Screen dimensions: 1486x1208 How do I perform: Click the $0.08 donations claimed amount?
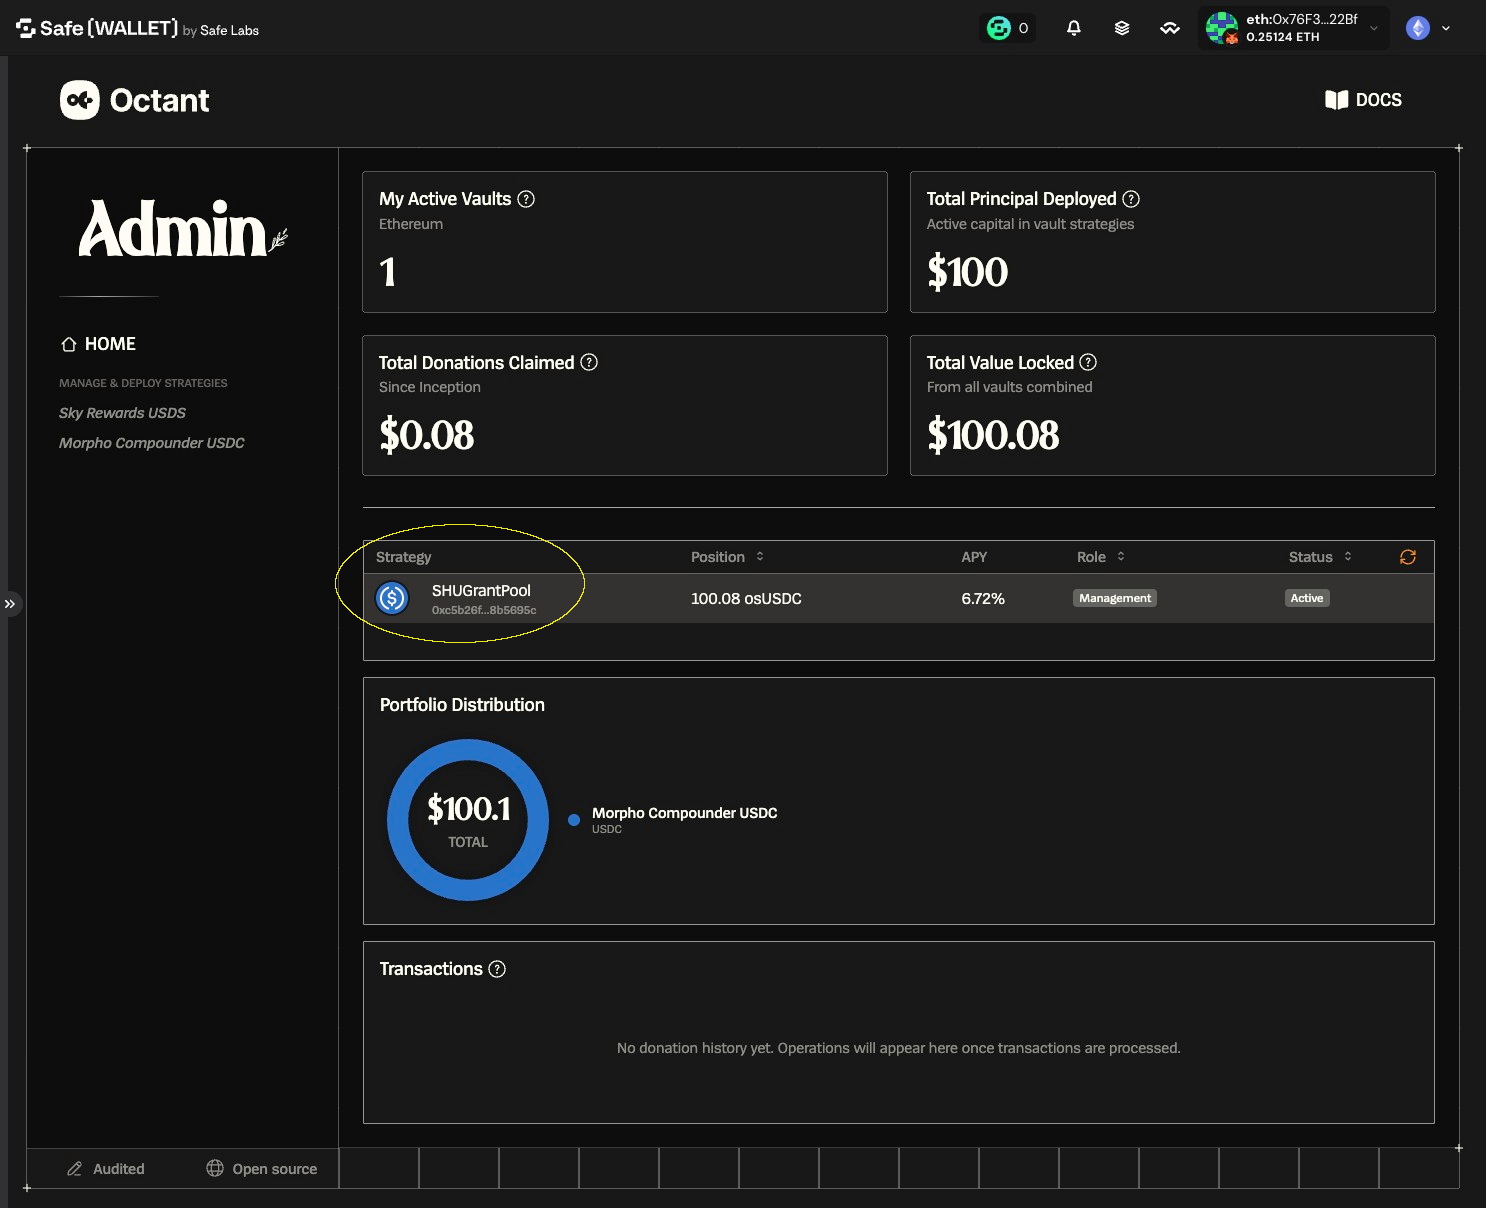pos(427,435)
